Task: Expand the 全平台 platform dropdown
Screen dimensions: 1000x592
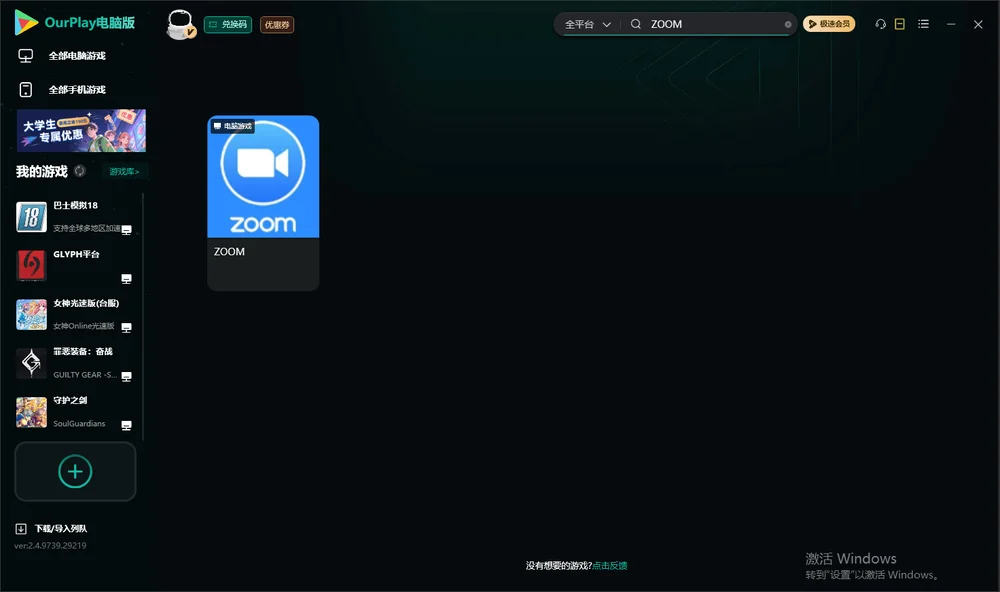Action: coord(587,24)
